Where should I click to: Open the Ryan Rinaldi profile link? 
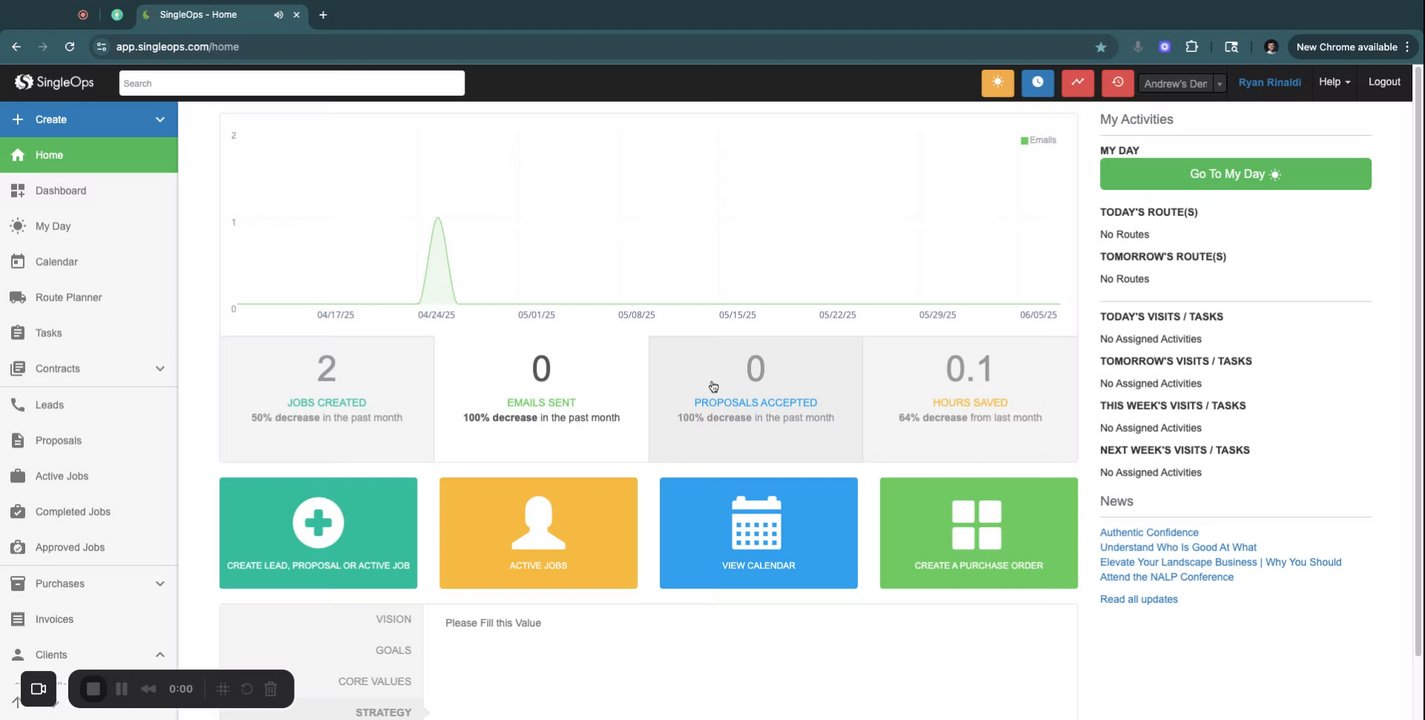[x=1270, y=83]
